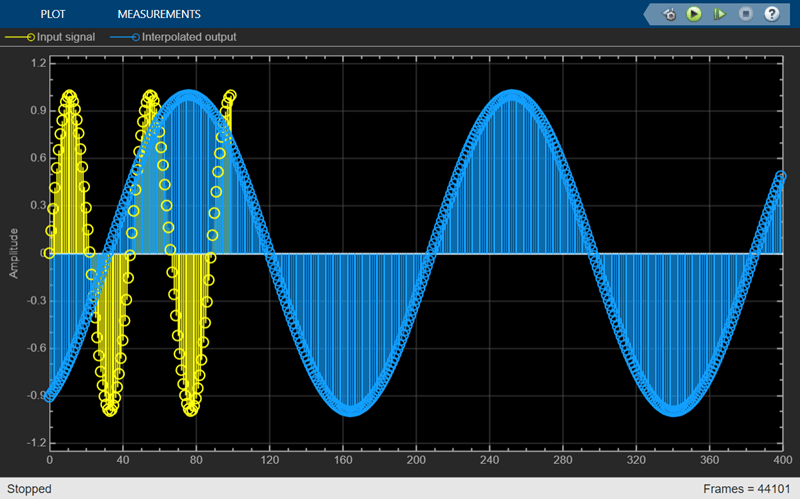Click the Frames = 44101 status indicator

[746, 489]
